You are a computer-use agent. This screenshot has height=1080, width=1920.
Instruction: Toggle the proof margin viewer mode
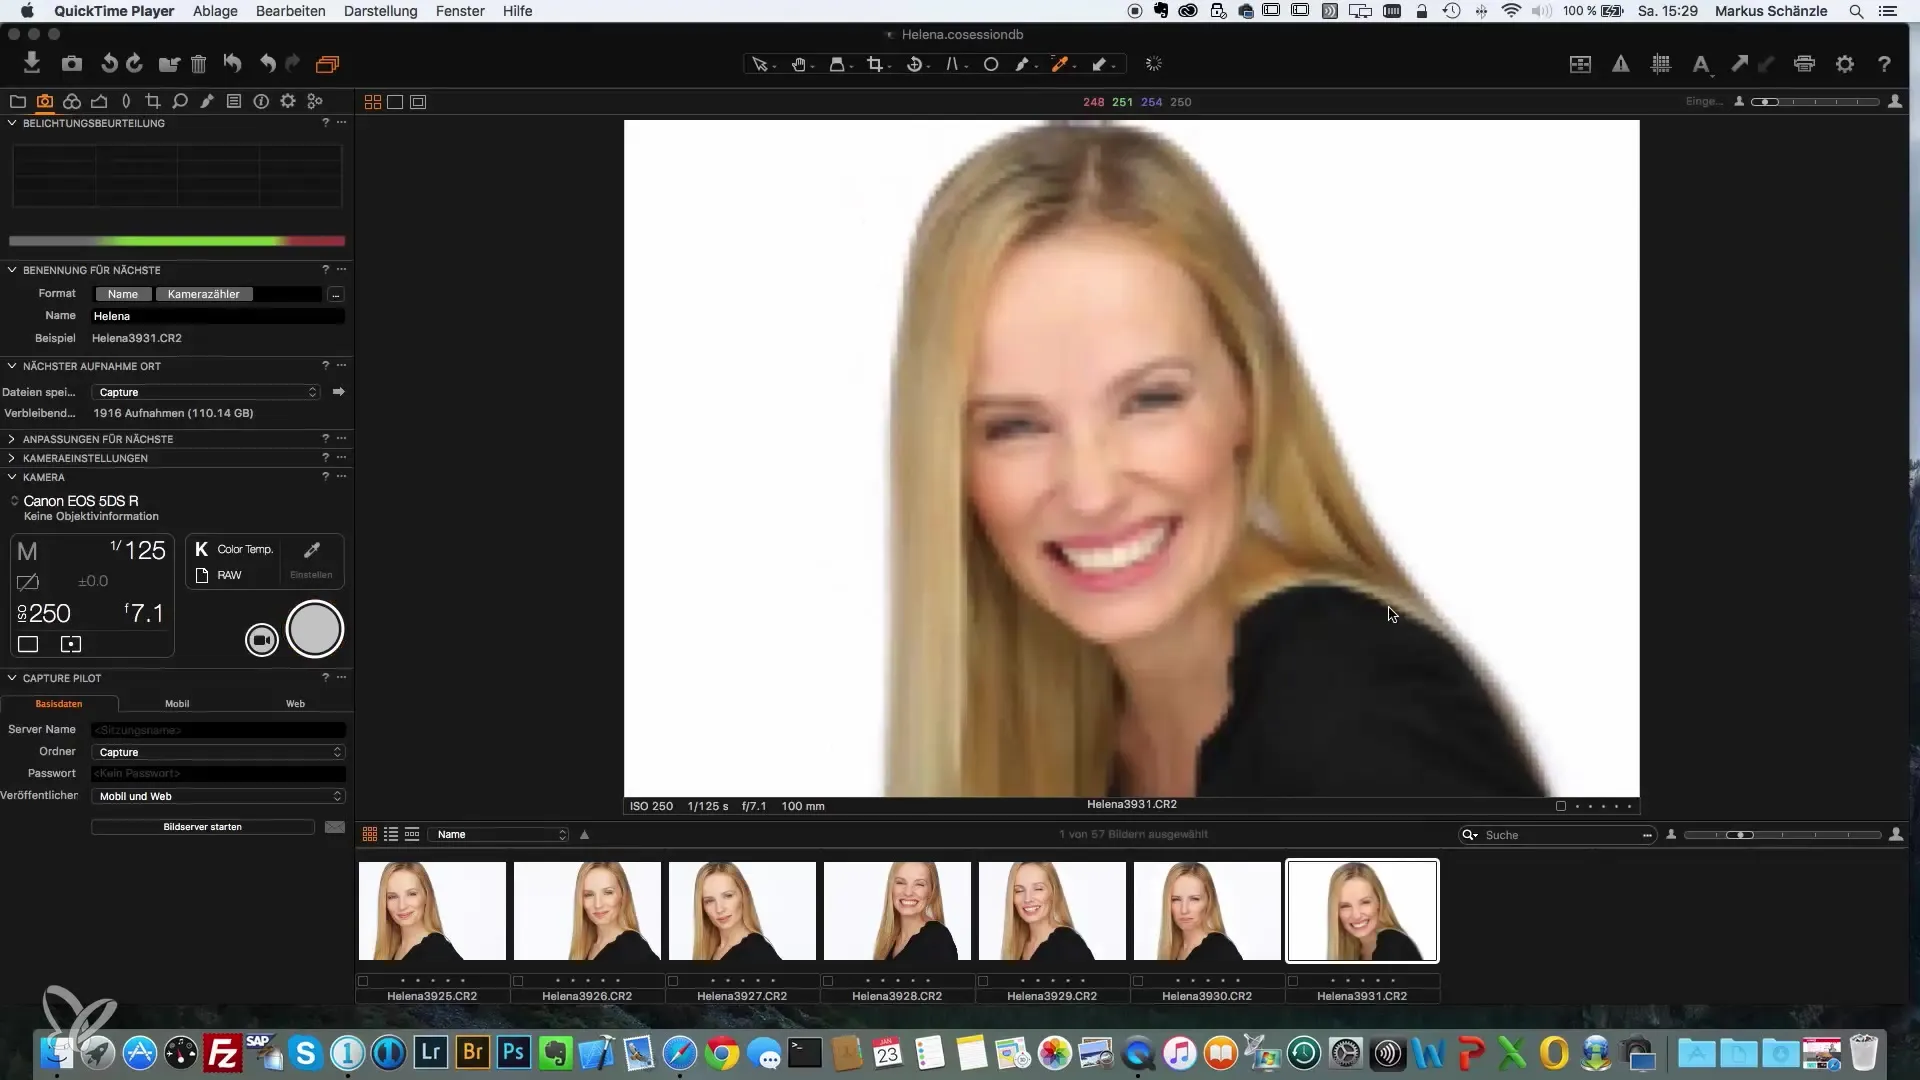(x=418, y=102)
